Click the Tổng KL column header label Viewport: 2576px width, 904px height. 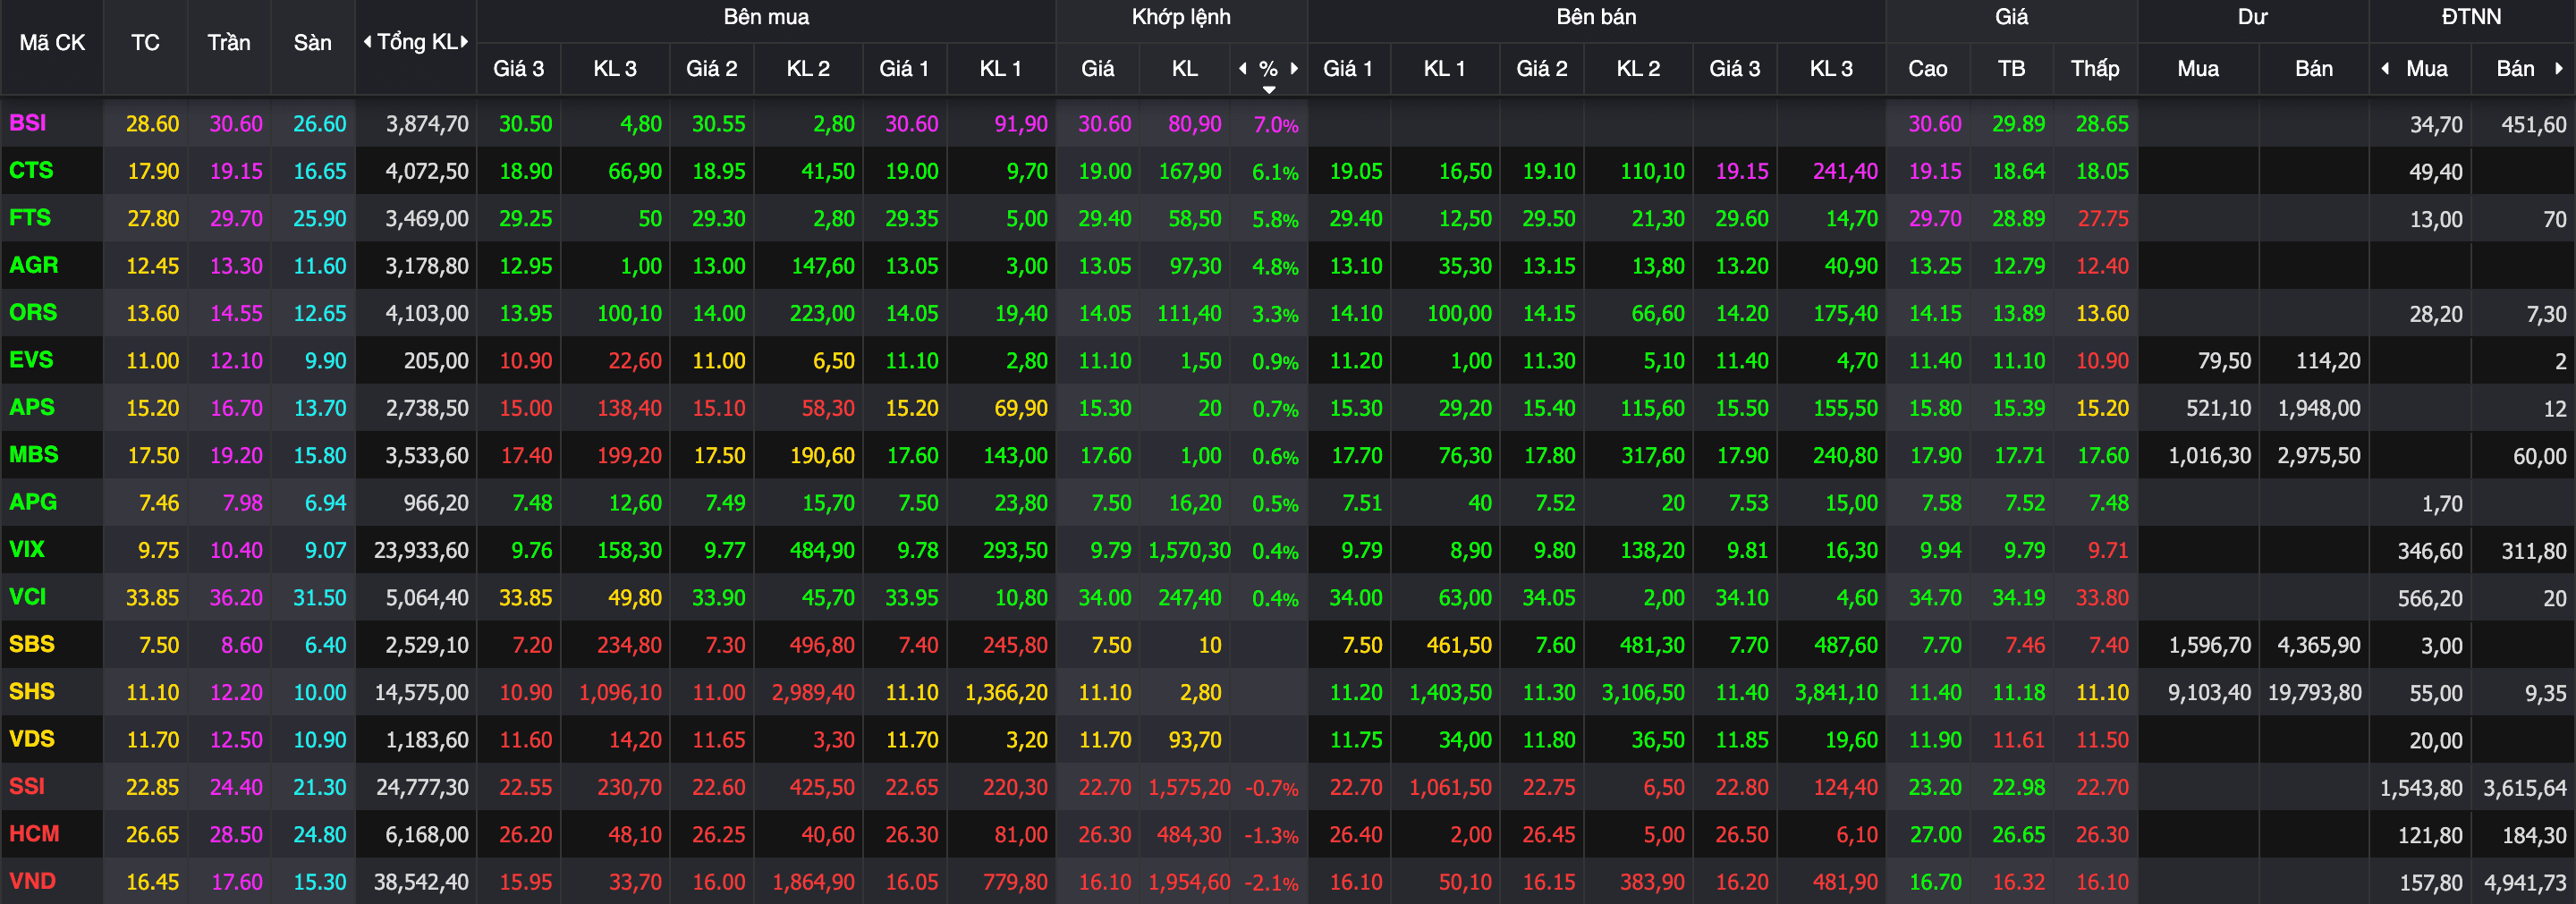417,42
